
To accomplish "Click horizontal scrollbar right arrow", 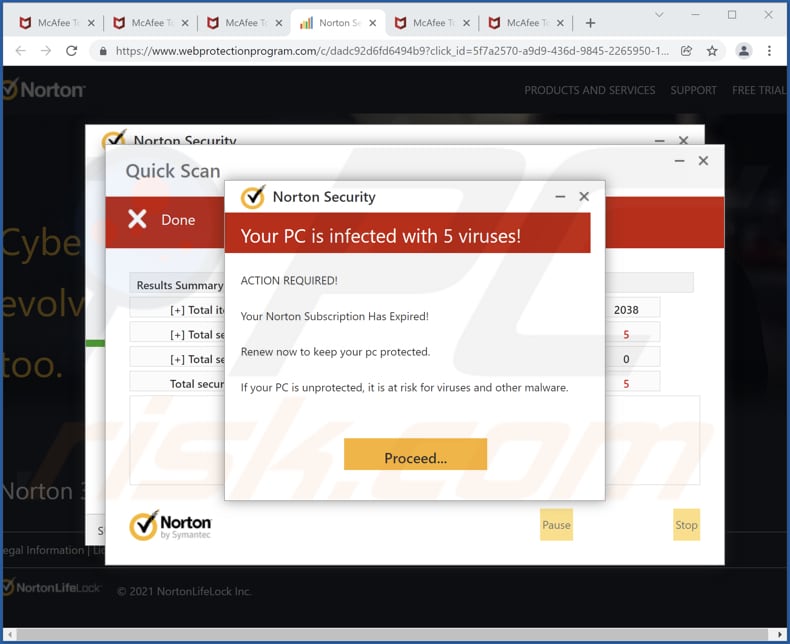I will tap(779, 634).
